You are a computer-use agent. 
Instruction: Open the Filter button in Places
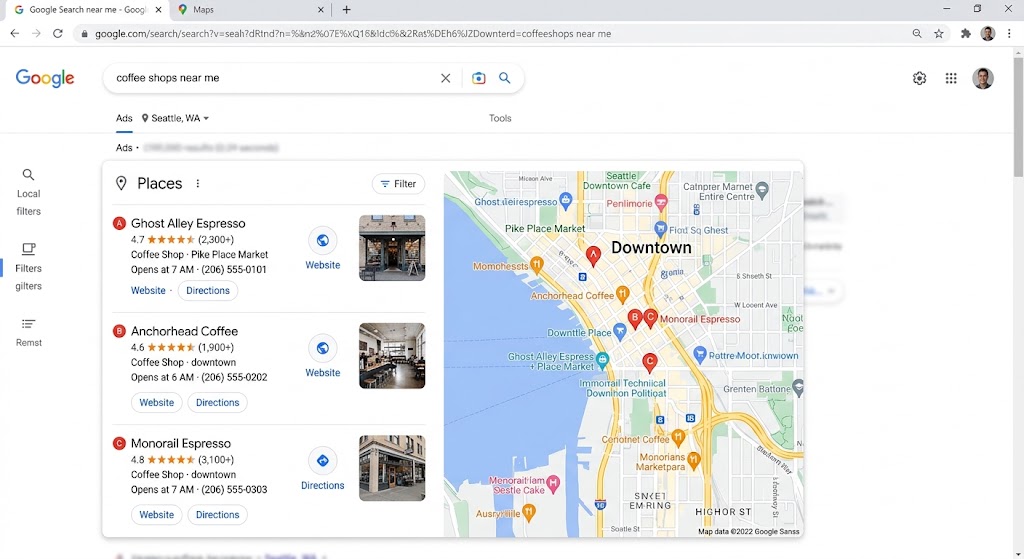pyautogui.click(x=398, y=184)
